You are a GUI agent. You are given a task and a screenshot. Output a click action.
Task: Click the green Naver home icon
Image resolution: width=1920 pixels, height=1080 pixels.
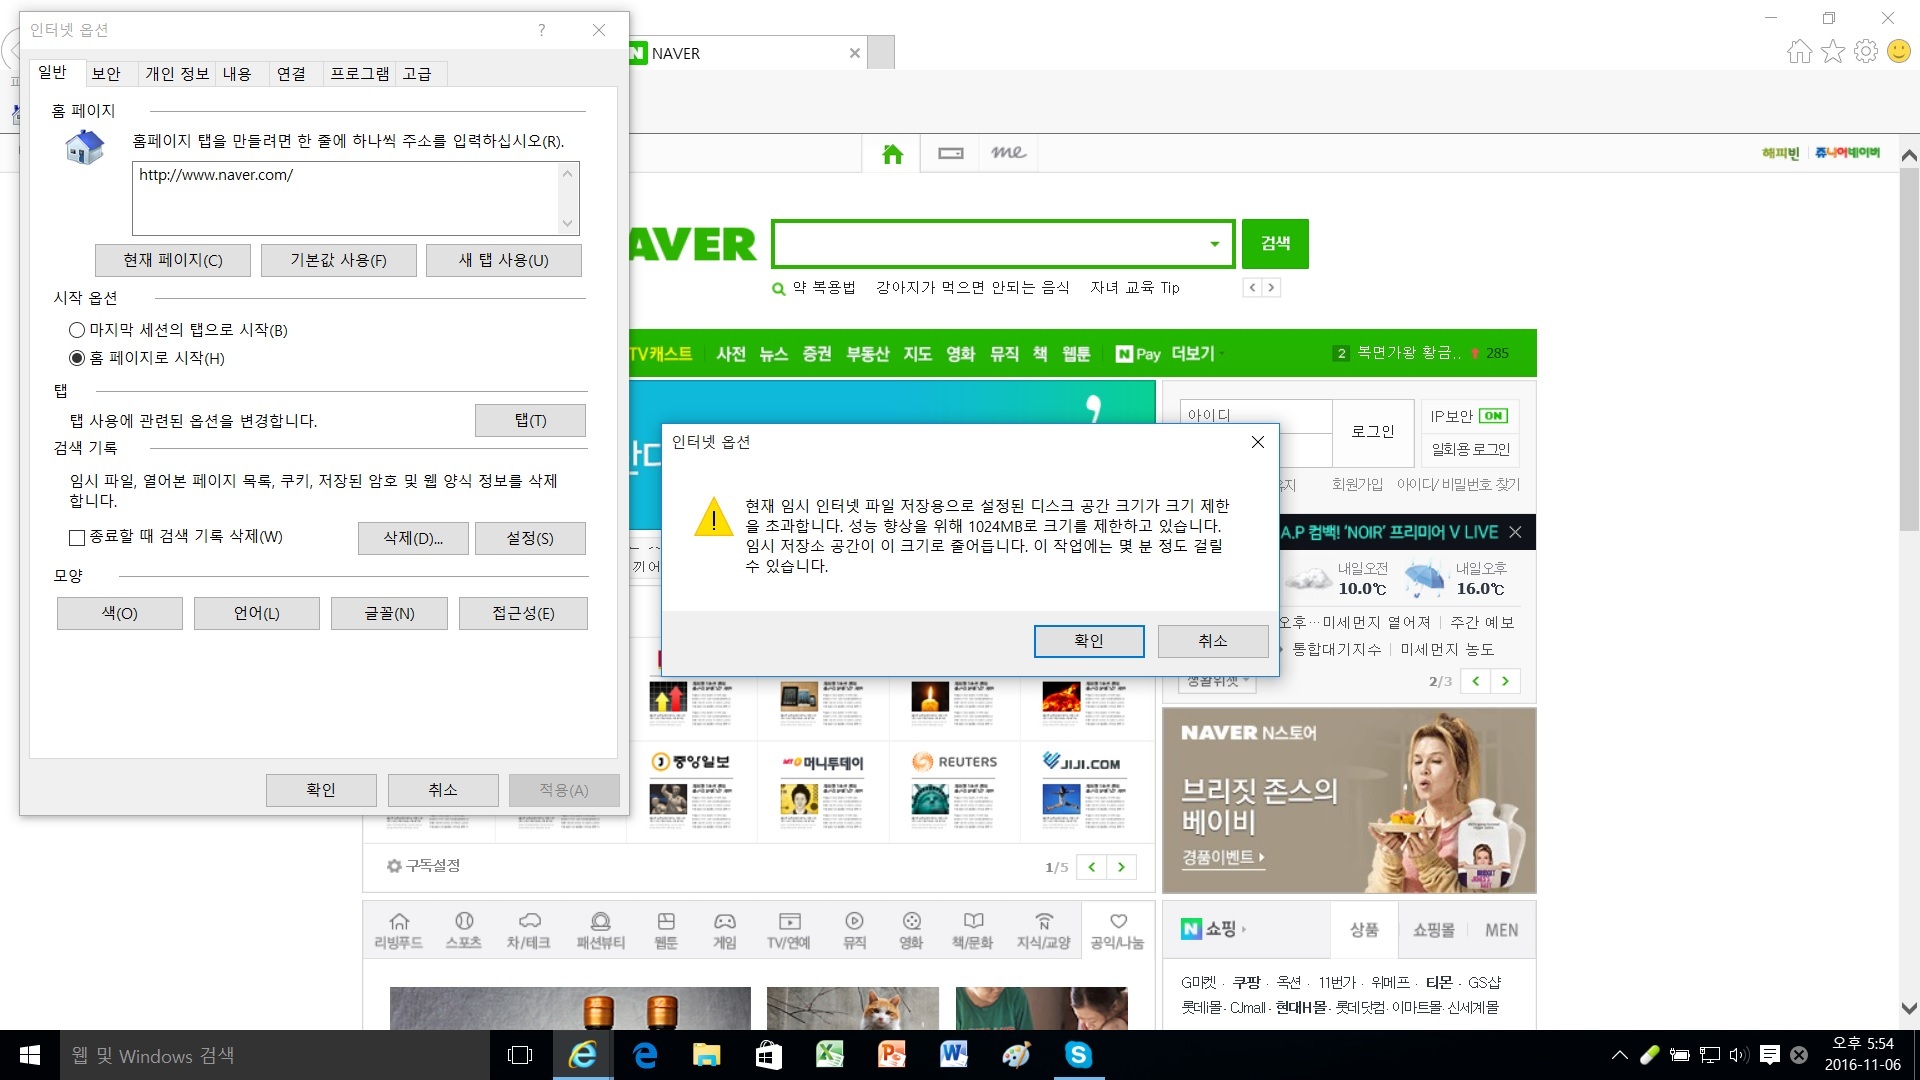892,153
